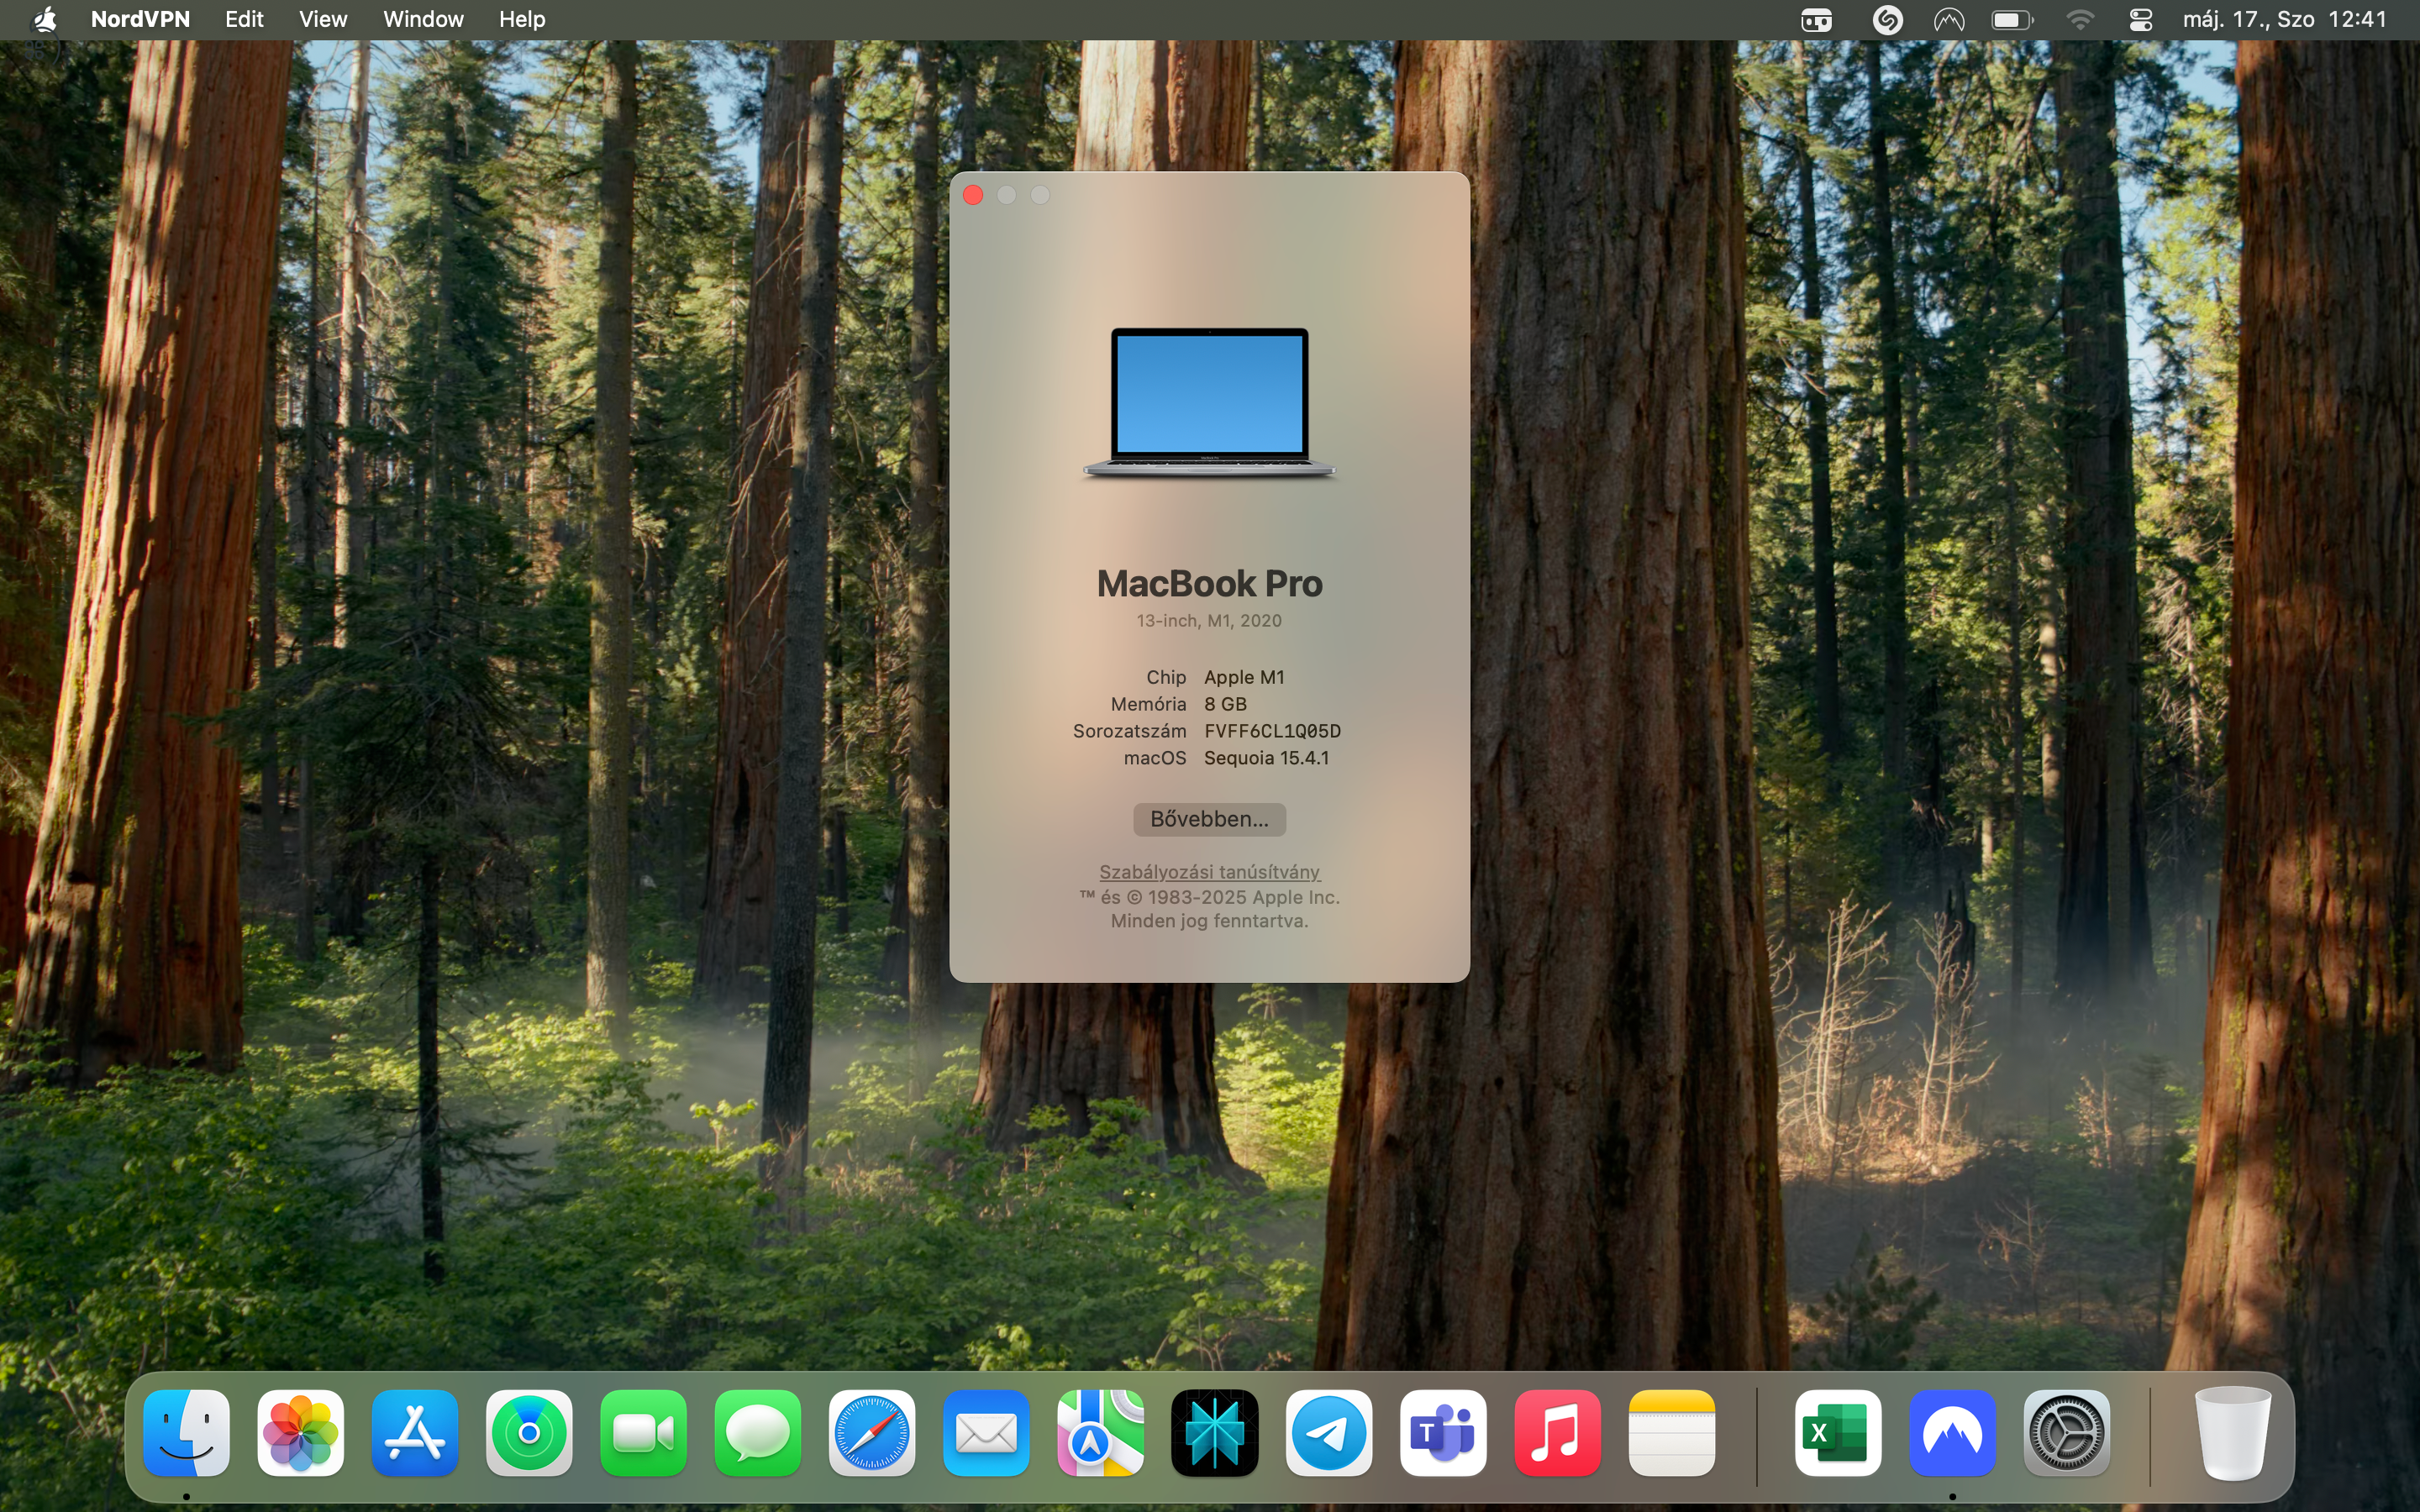The image size is (2420, 1512).
Task: Click the Memória label
Action: click(x=1148, y=704)
